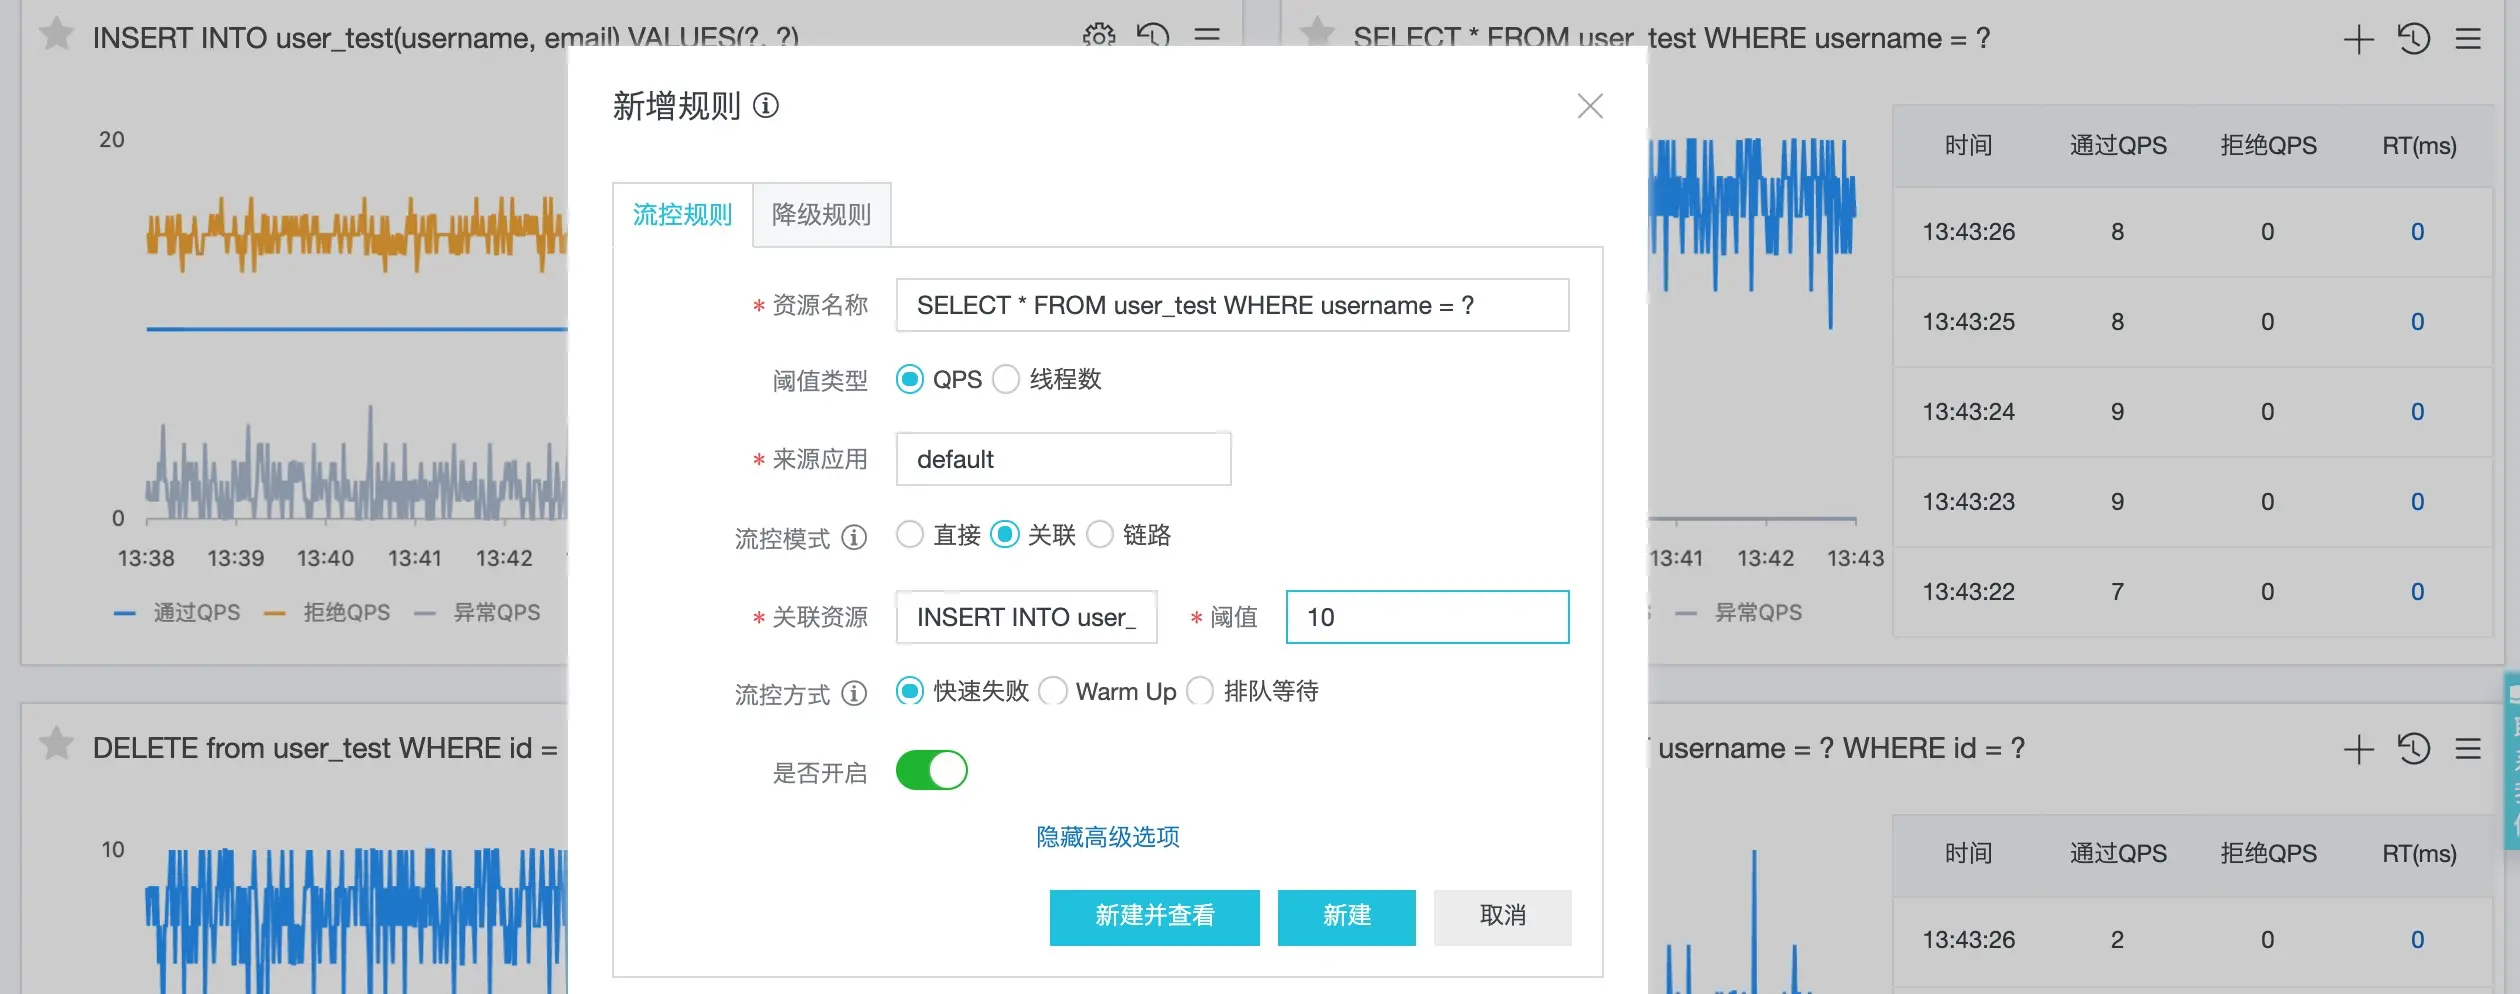Open the history icon on the SELECT panel
Screen dimensions: 2520x994
pyautogui.click(x=2414, y=39)
